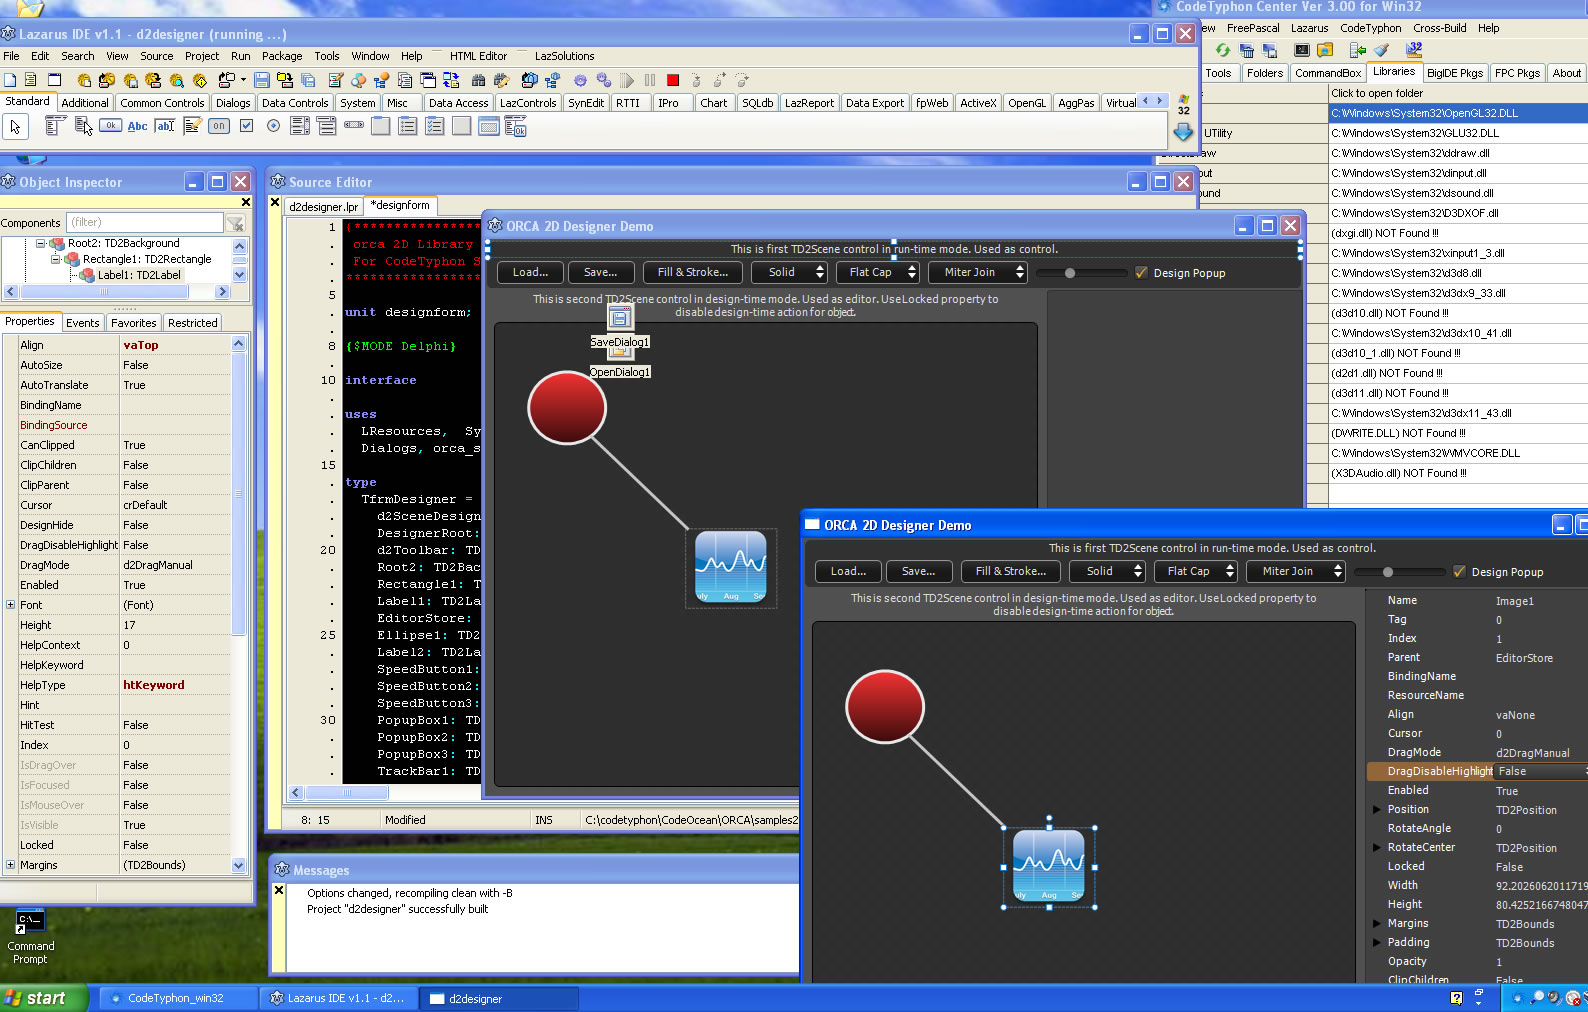The height and width of the screenshot is (1012, 1588).
Task: Expand the Padding property in demo inspector
Action: click(x=1377, y=942)
